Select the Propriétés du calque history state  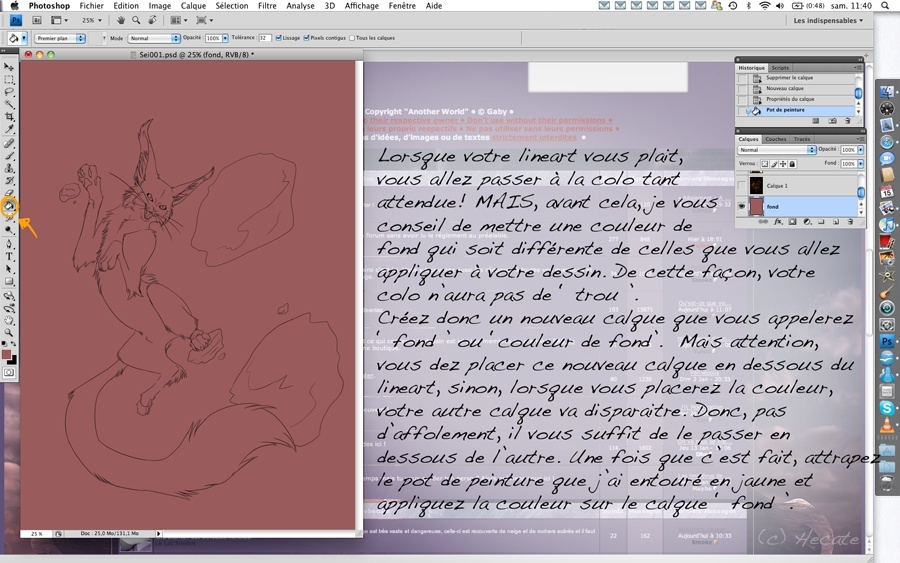pos(798,99)
